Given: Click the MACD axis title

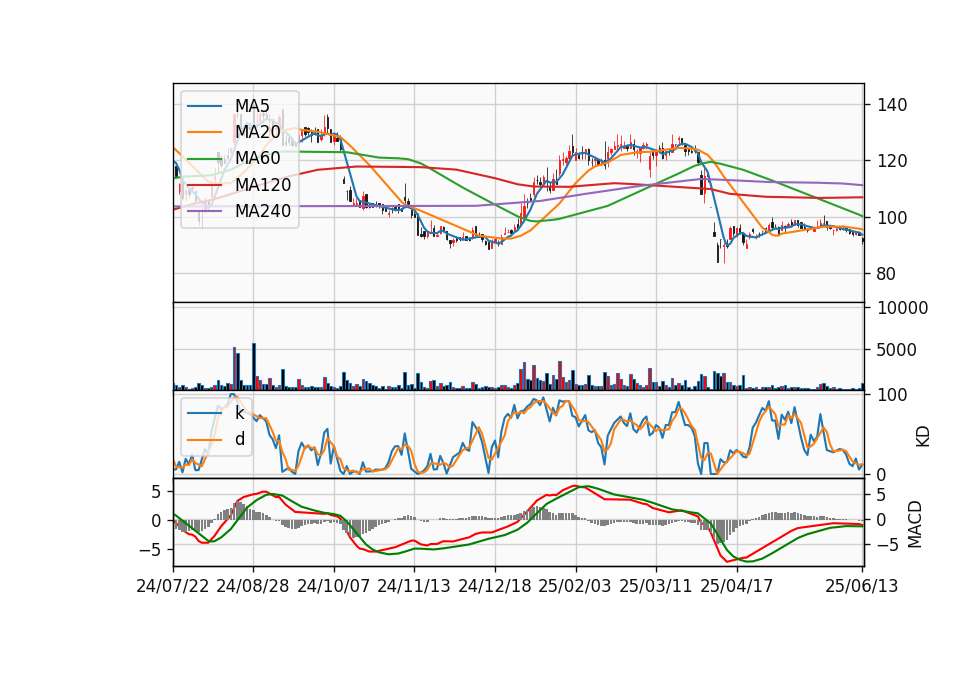Looking at the screenshot, I should coord(915,524).
